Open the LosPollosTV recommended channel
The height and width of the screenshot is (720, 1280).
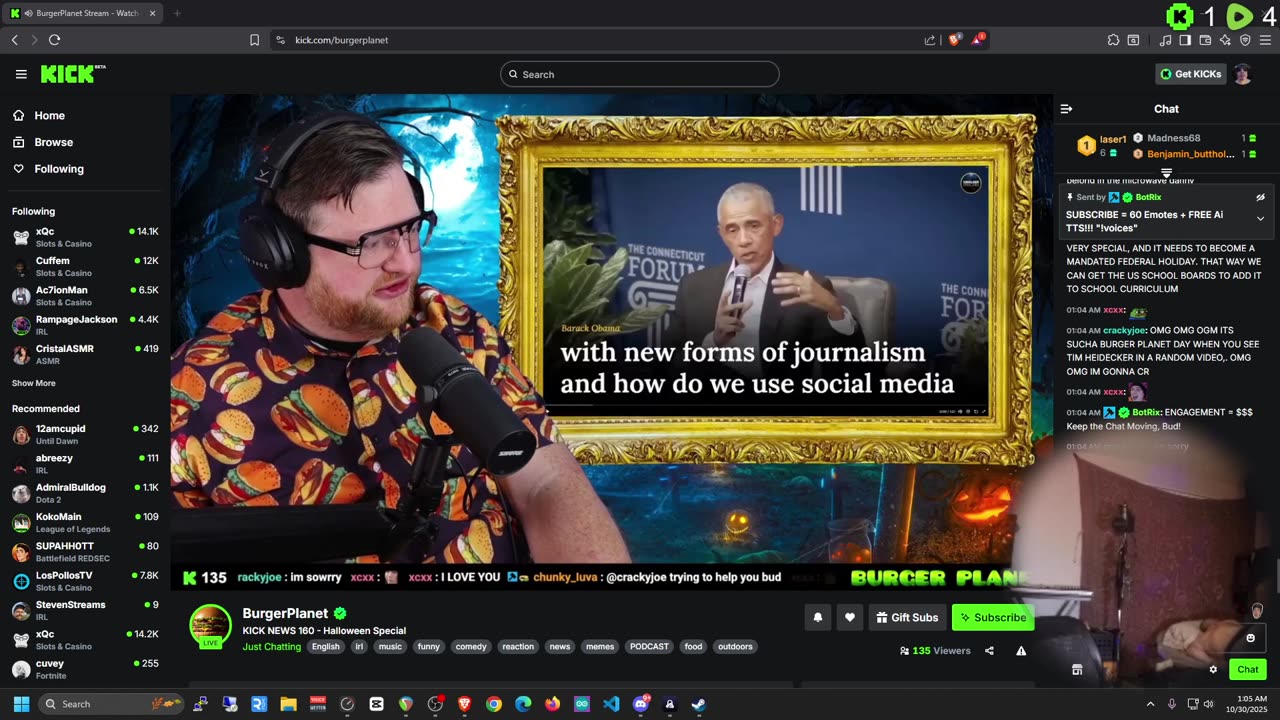(x=85, y=581)
